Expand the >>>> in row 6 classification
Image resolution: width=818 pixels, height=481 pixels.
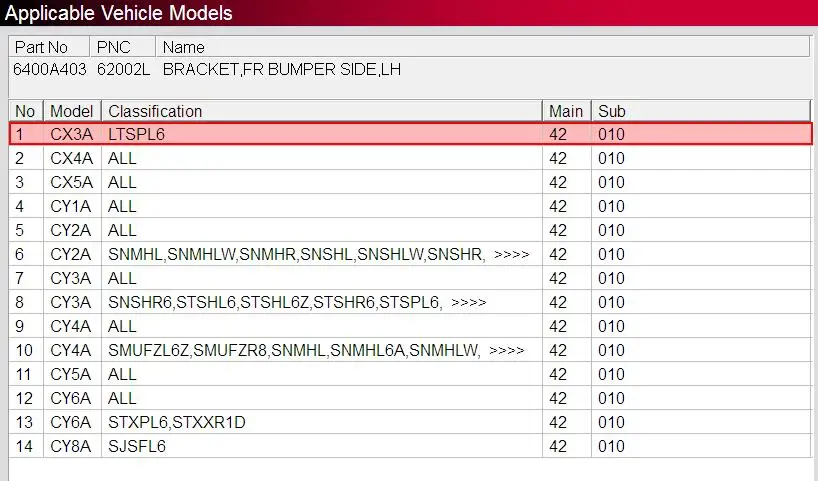click(x=512, y=255)
